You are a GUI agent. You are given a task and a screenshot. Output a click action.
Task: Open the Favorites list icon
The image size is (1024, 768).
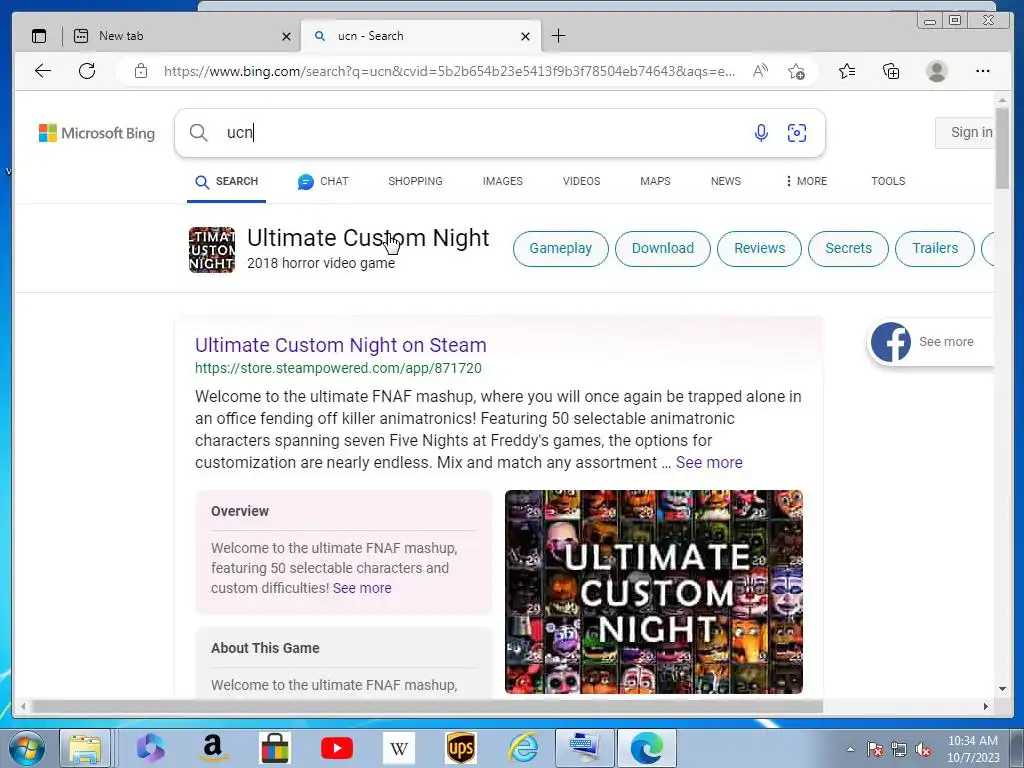(x=847, y=71)
